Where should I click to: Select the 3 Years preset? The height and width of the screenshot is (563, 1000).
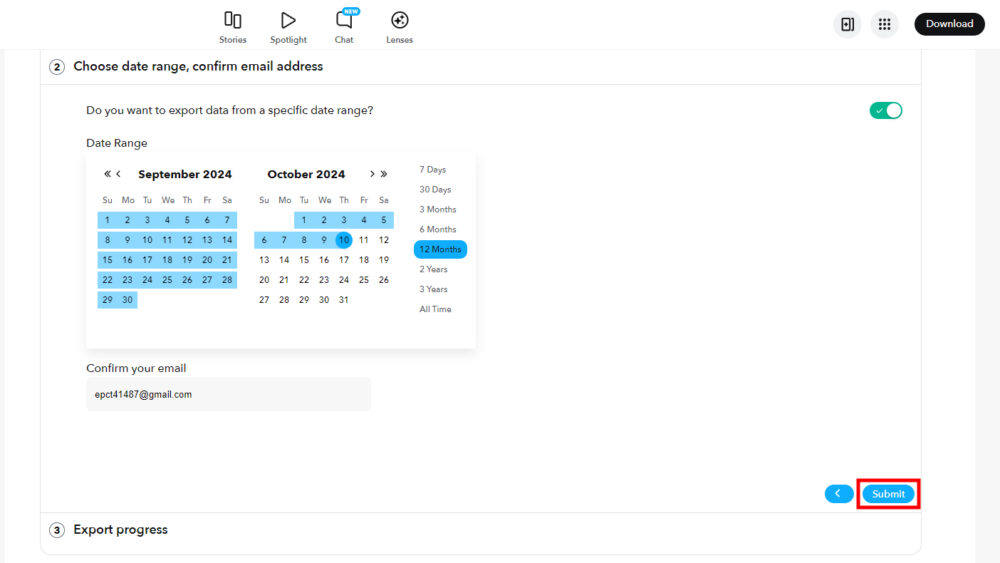click(x=433, y=289)
